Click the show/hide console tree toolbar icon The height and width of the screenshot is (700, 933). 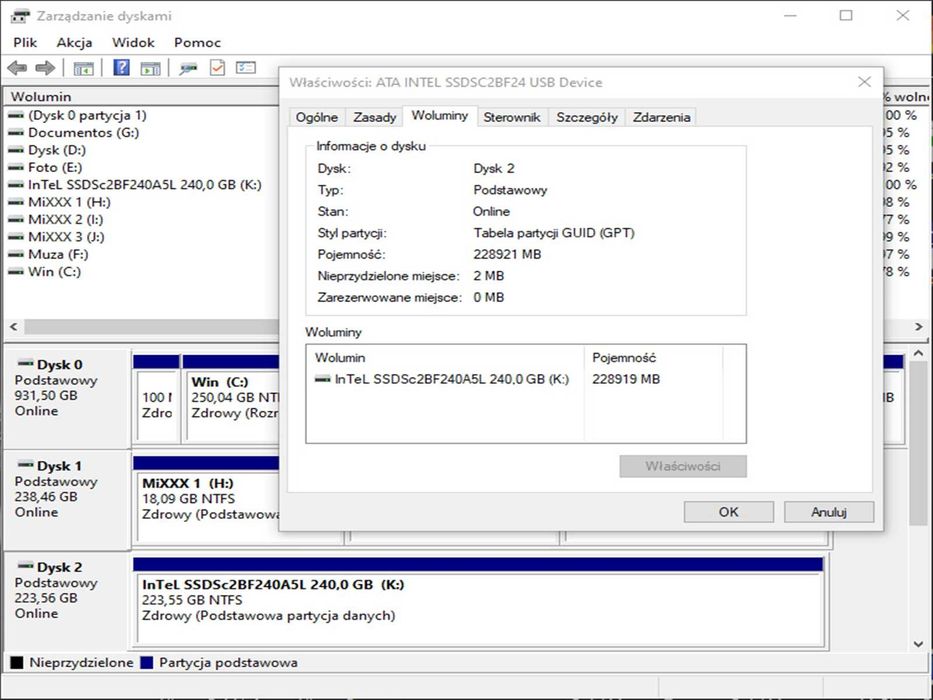click(83, 68)
